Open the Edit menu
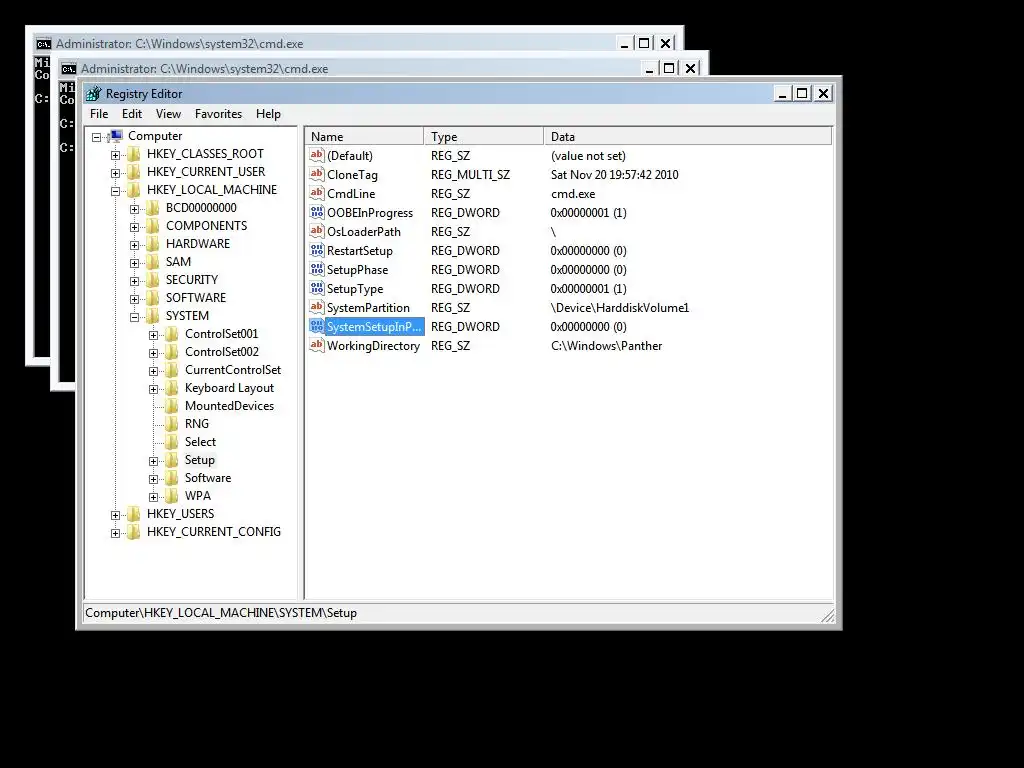The height and width of the screenshot is (768, 1024). [x=132, y=114]
